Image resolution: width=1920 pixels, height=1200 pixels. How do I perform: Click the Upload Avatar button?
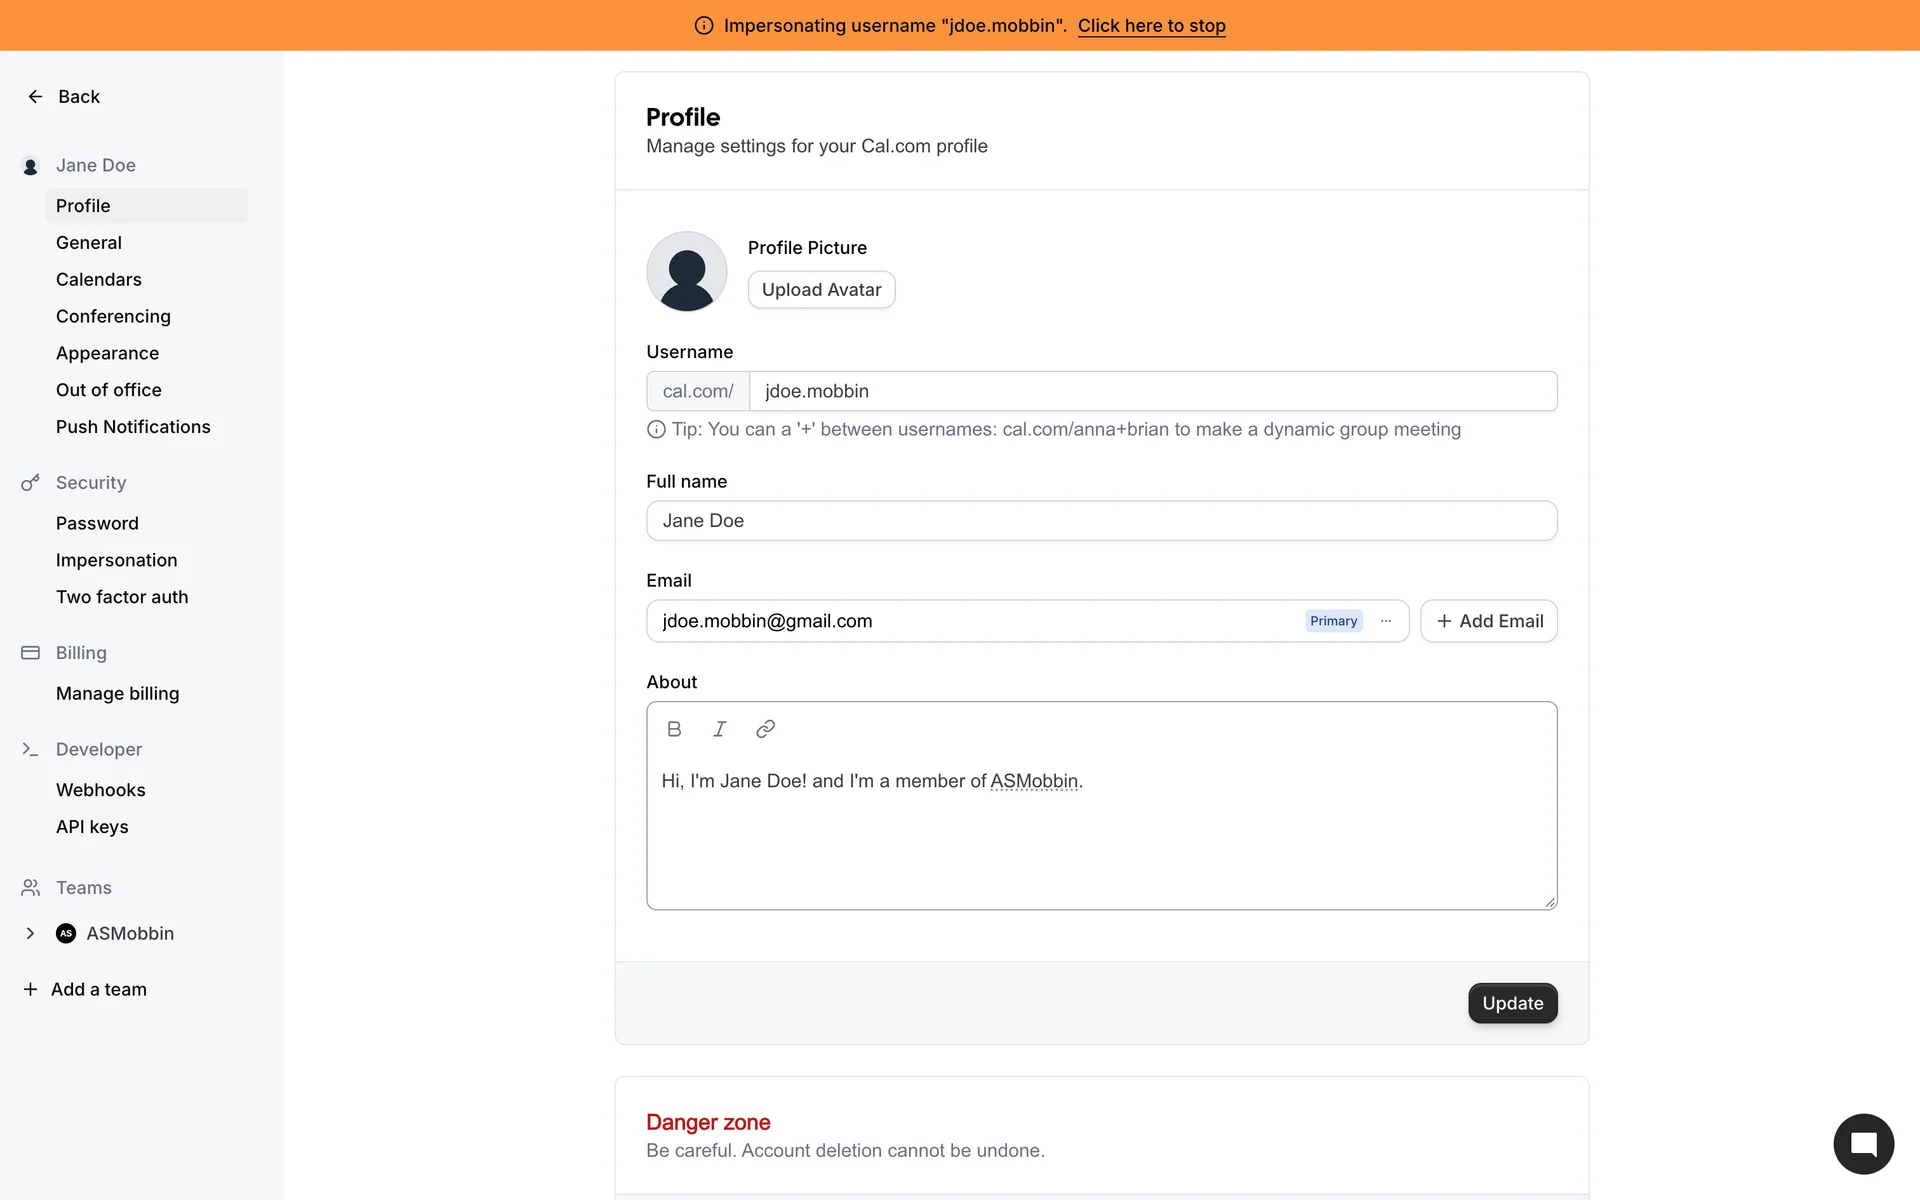point(821,290)
